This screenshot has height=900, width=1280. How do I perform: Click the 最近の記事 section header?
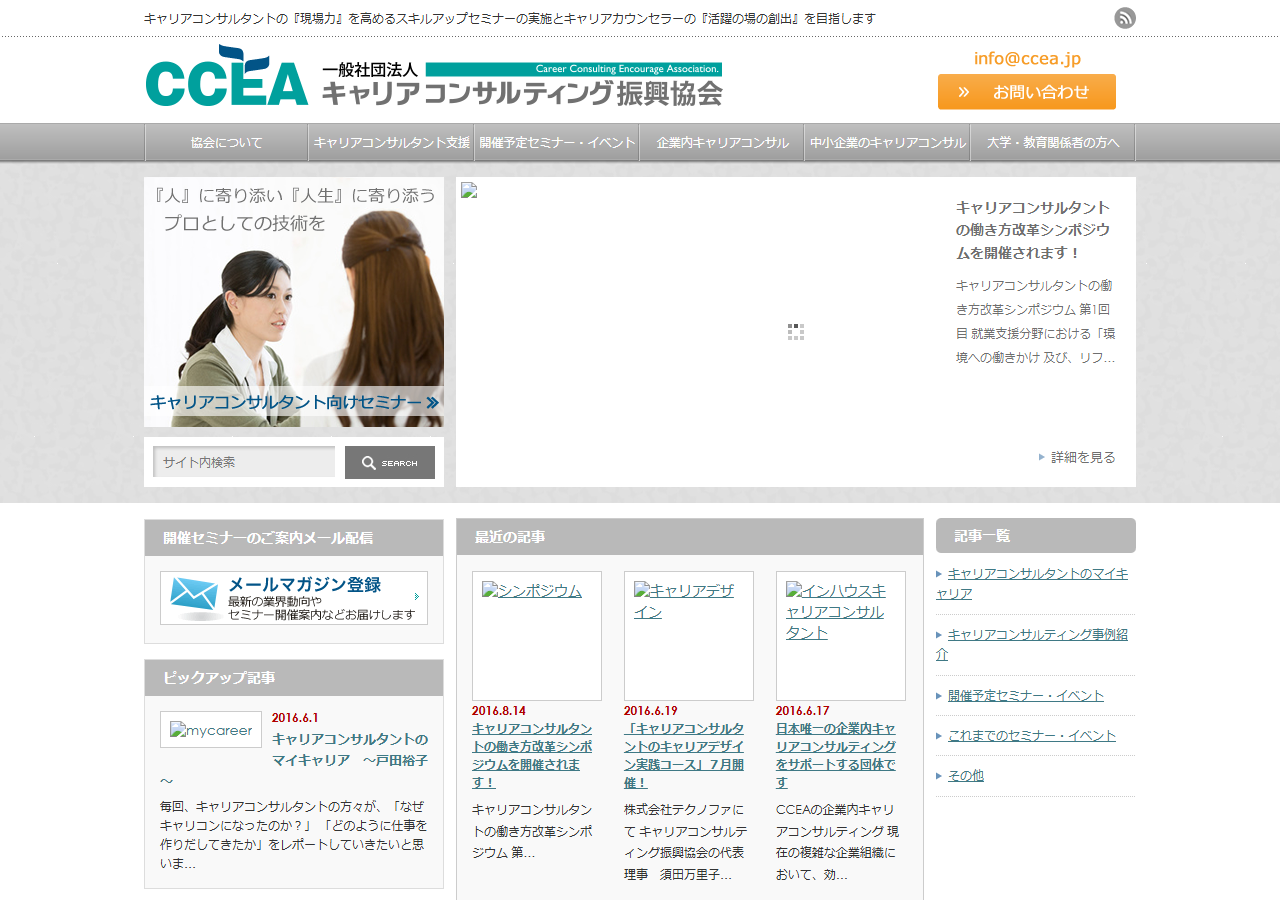coord(690,537)
